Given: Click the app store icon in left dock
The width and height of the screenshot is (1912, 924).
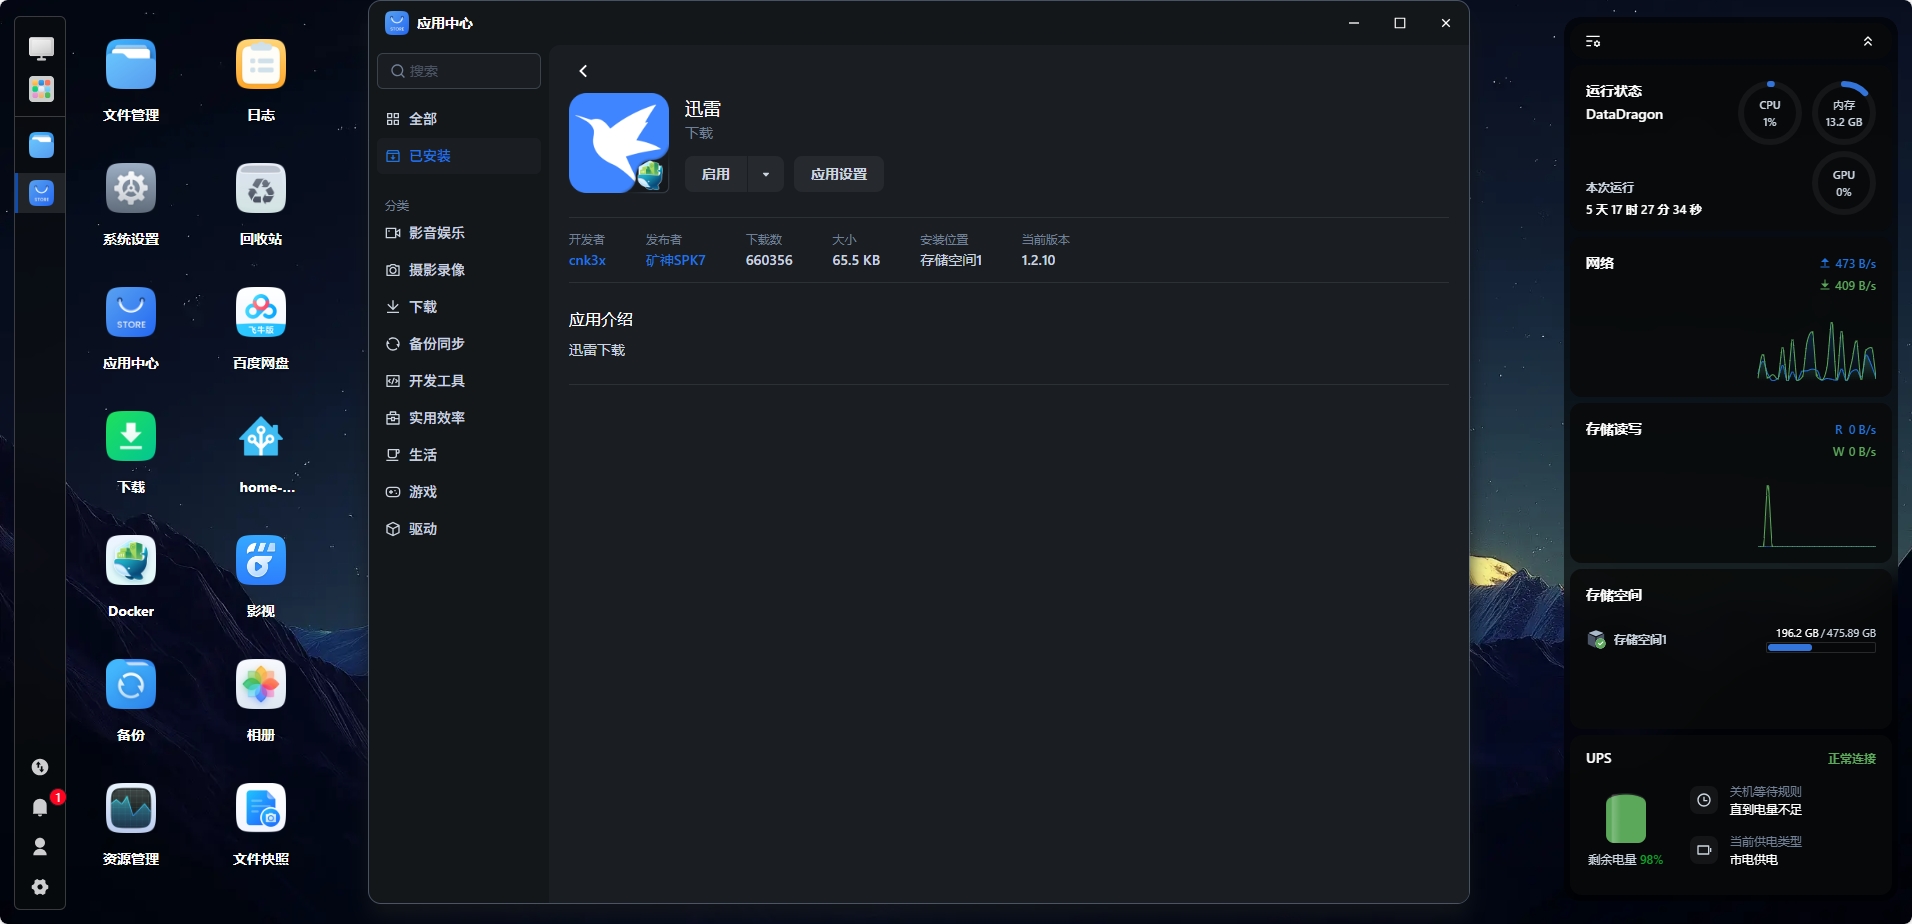Looking at the screenshot, I should [41, 193].
